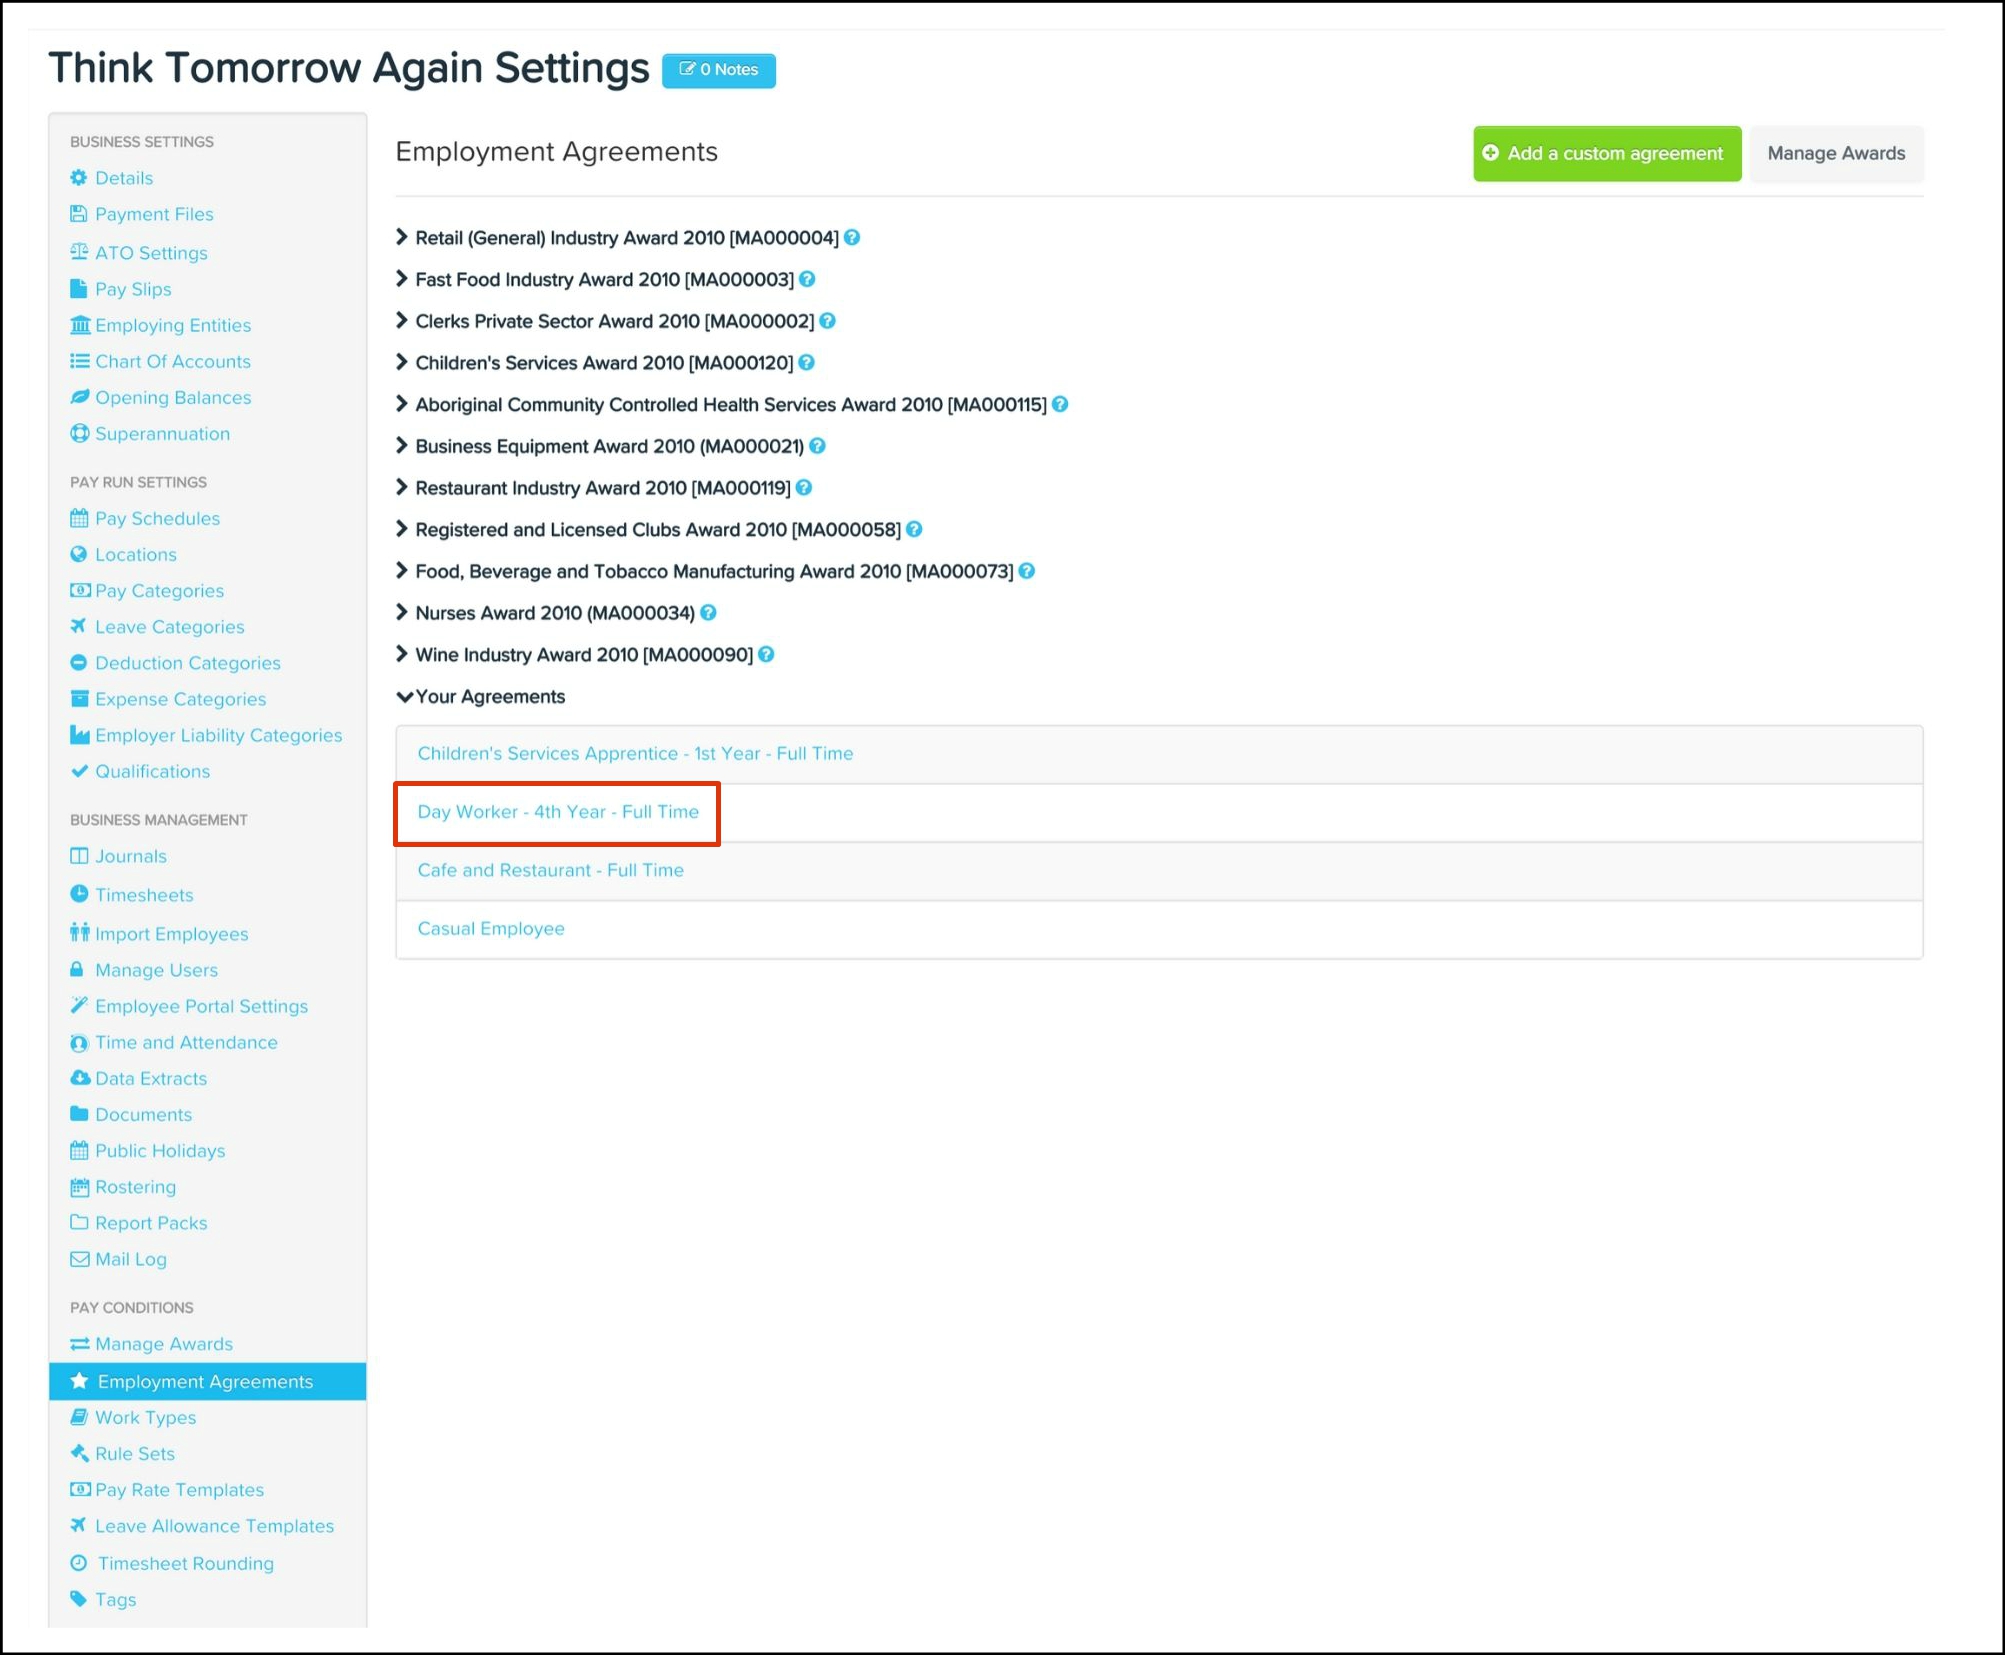Screen dimensions: 2005x1655
Task: Open Day Worker - 4th Year agreement
Action: (x=558, y=812)
